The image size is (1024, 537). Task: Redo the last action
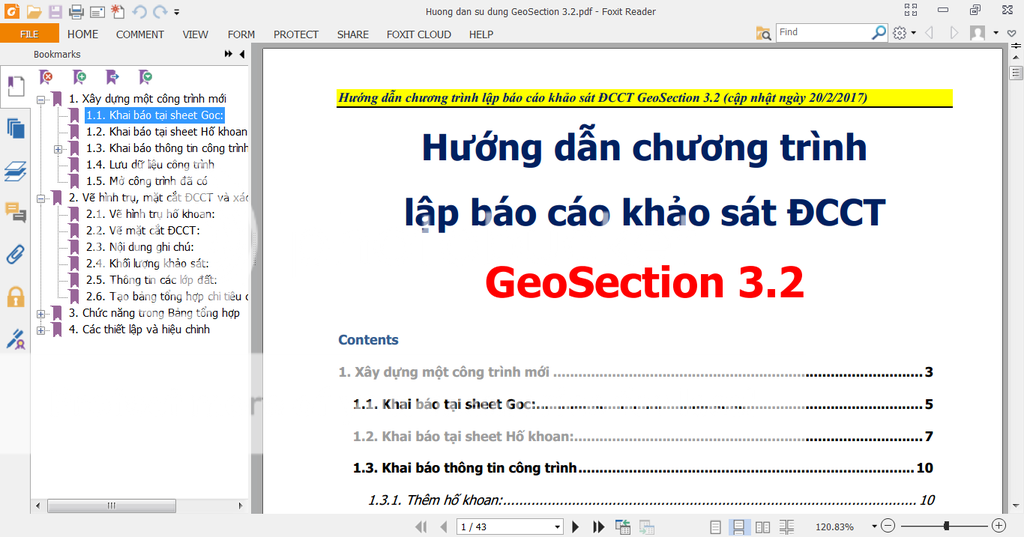[x=159, y=11]
